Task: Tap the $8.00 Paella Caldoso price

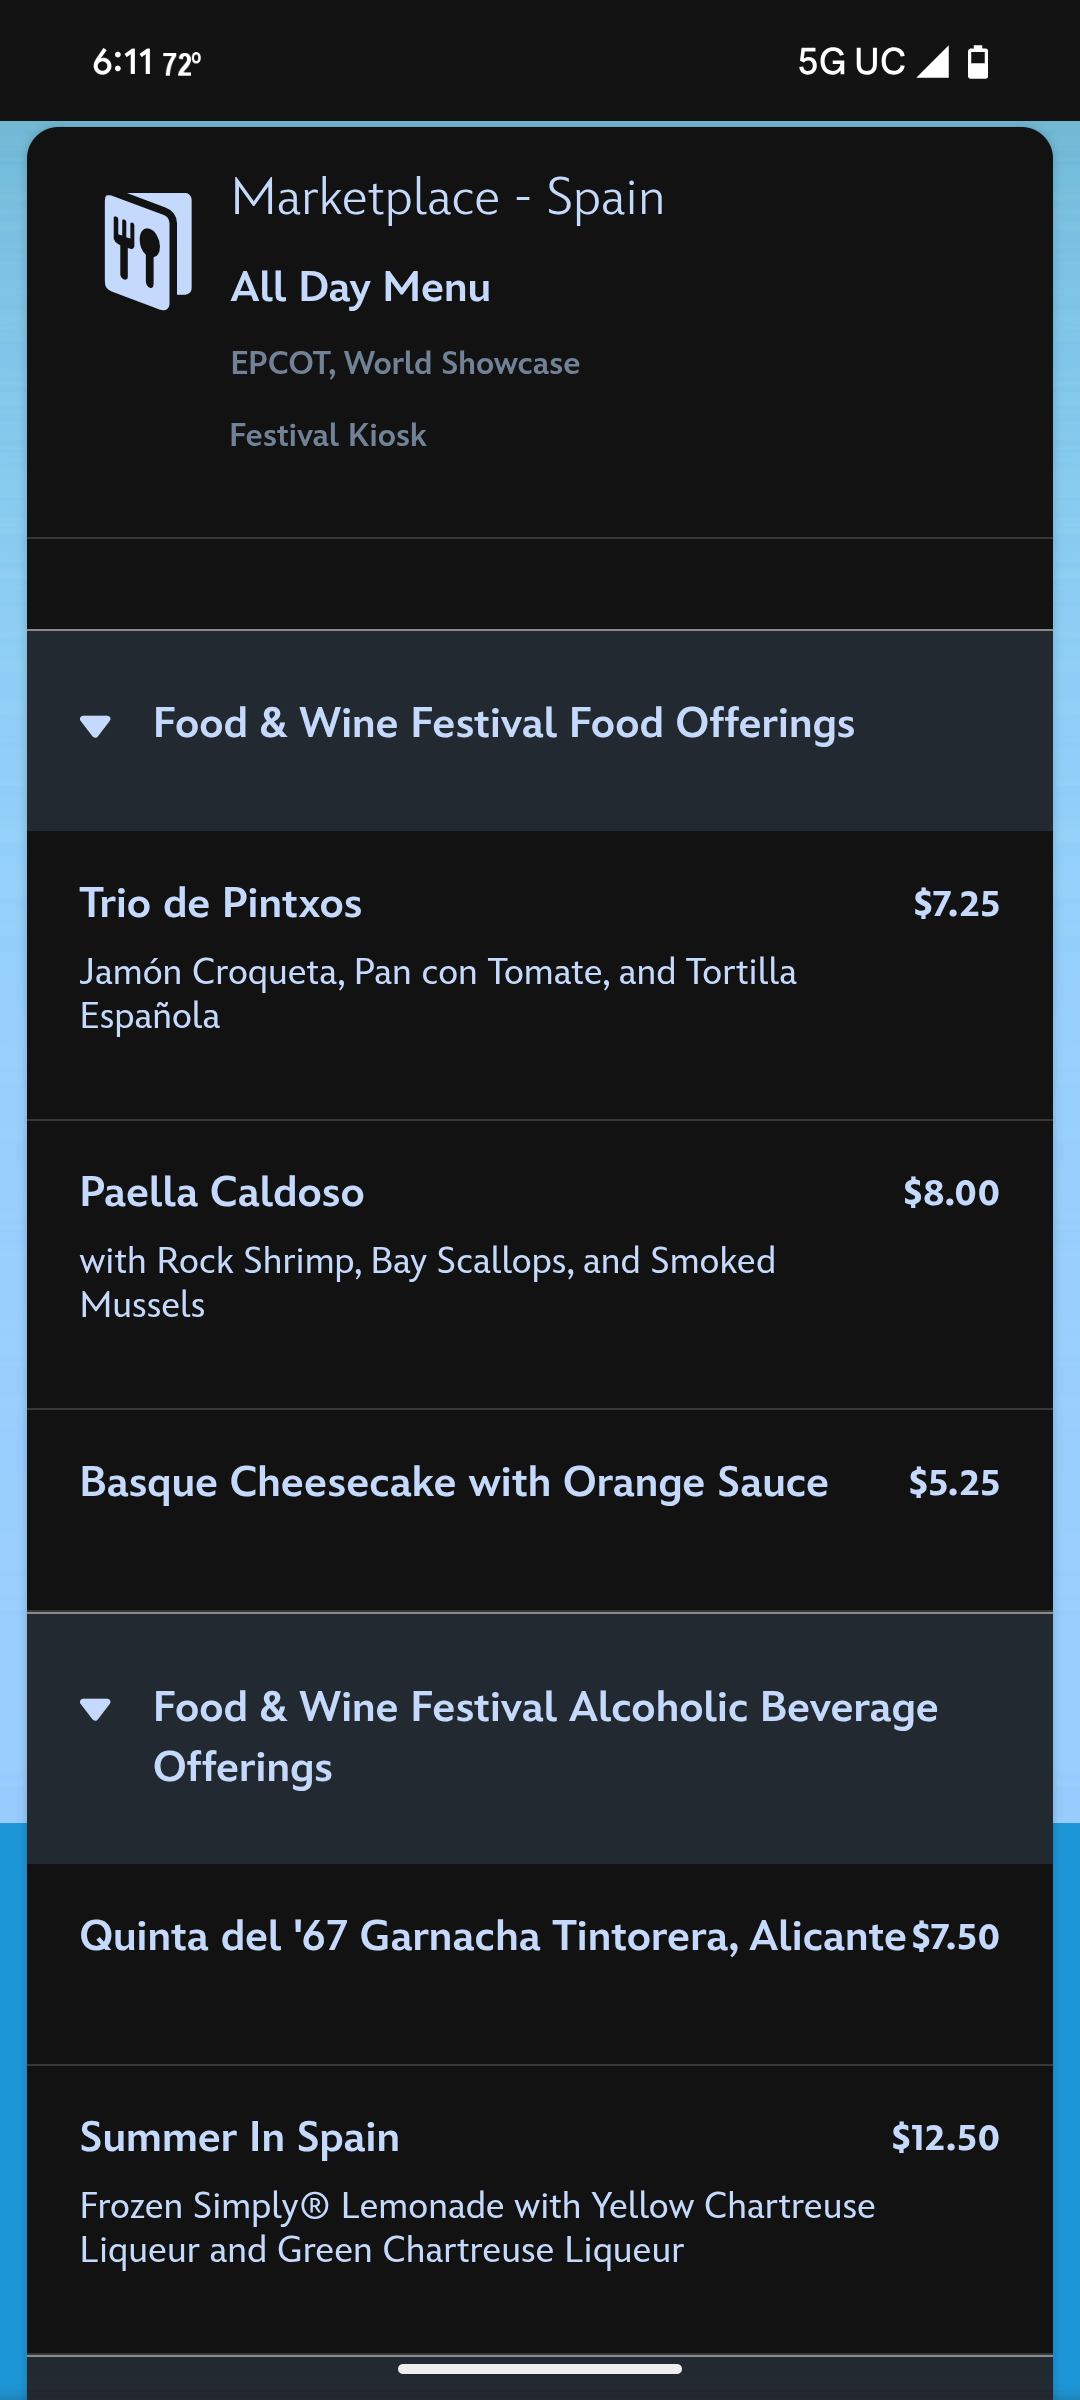Action: pyautogui.click(x=951, y=1193)
